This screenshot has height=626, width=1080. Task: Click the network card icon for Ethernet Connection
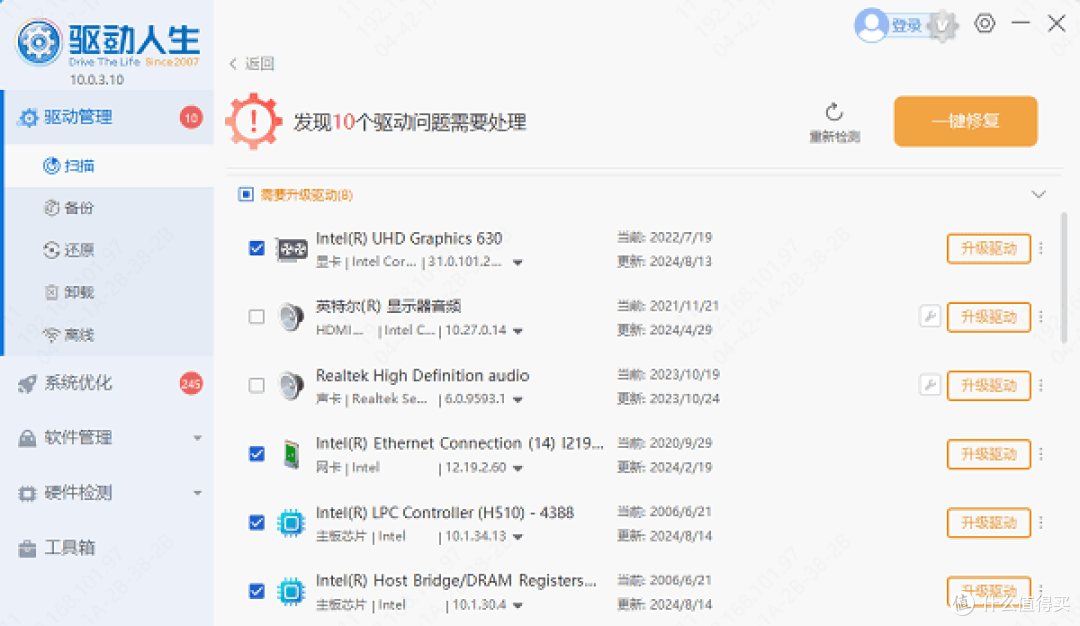(x=291, y=455)
